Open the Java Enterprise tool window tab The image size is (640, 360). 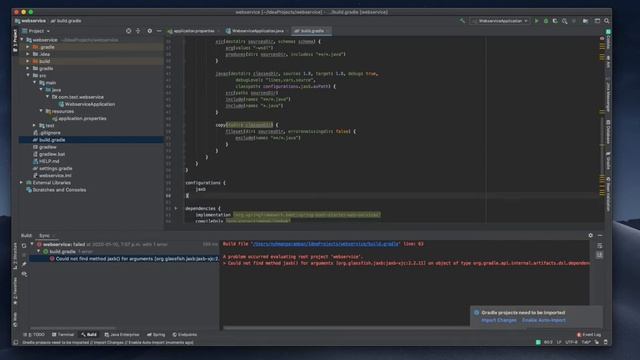[122, 335]
